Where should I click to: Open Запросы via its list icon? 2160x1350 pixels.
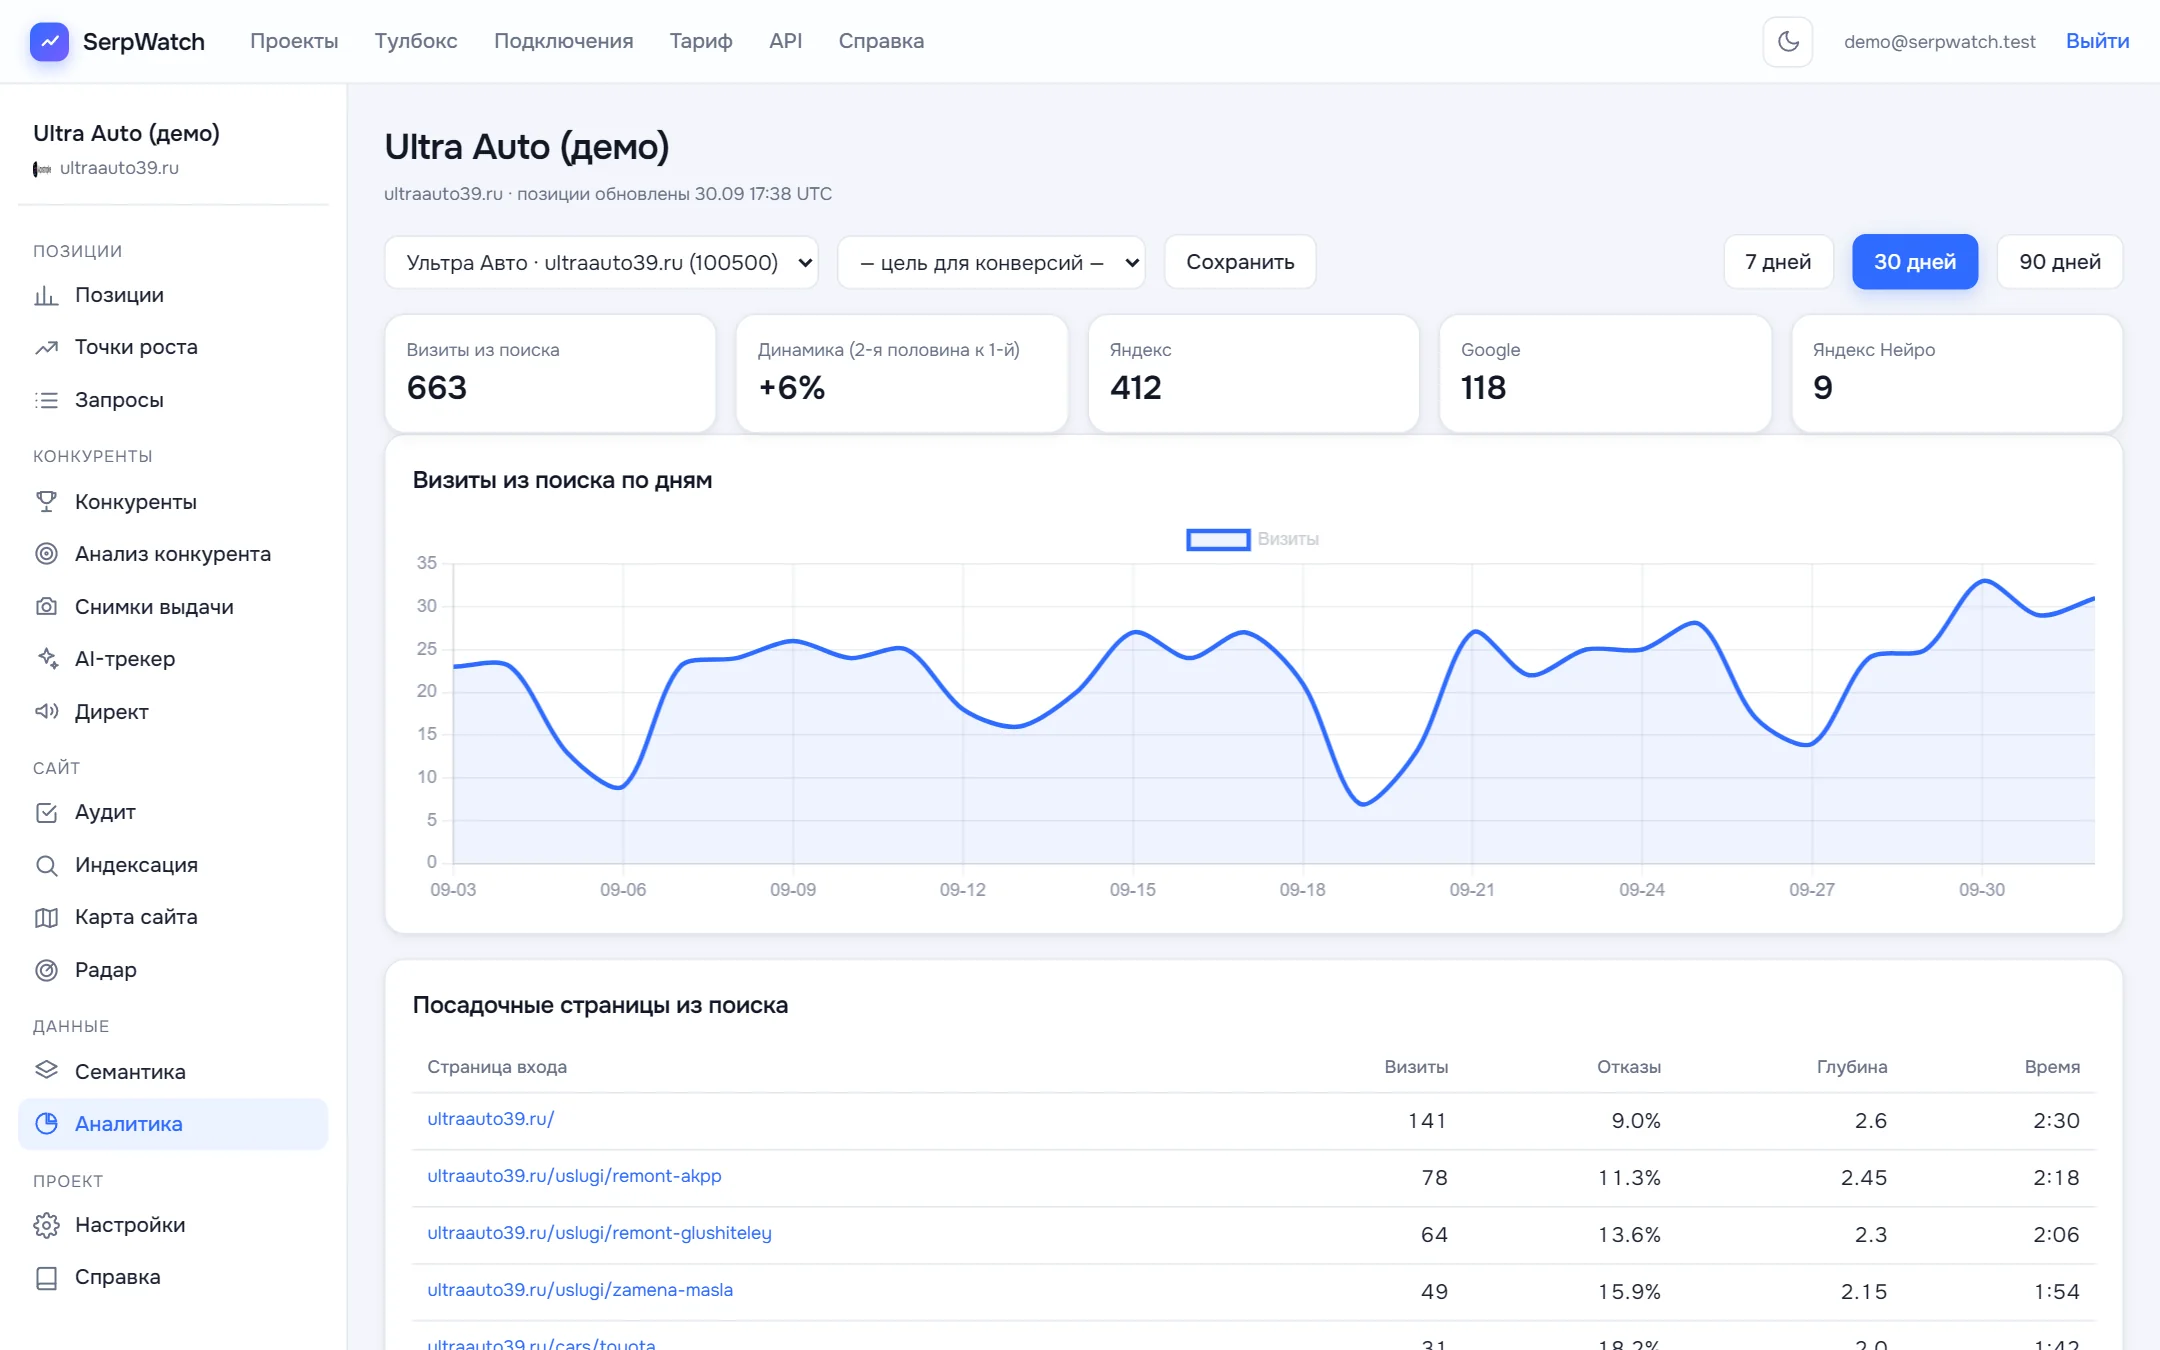(46, 400)
